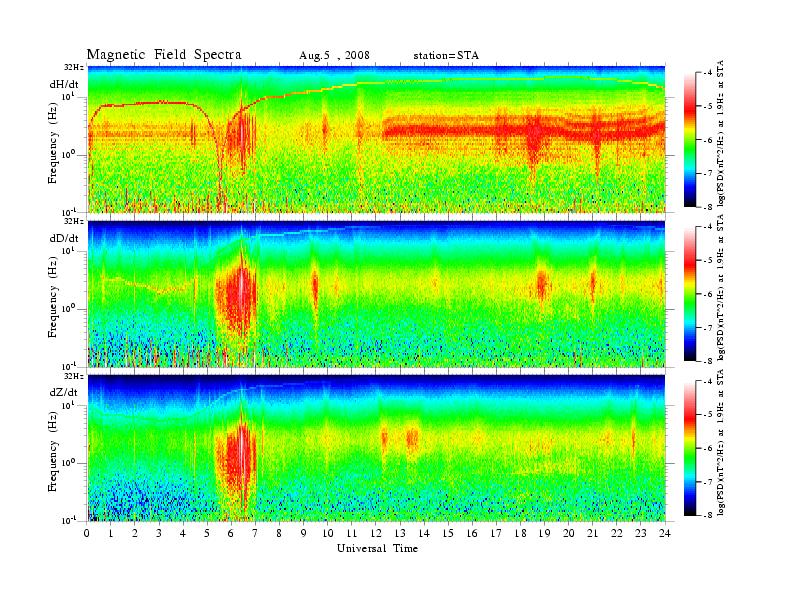
Task: Click the hour '19' tick label on time axis
Action: [x=544, y=534]
